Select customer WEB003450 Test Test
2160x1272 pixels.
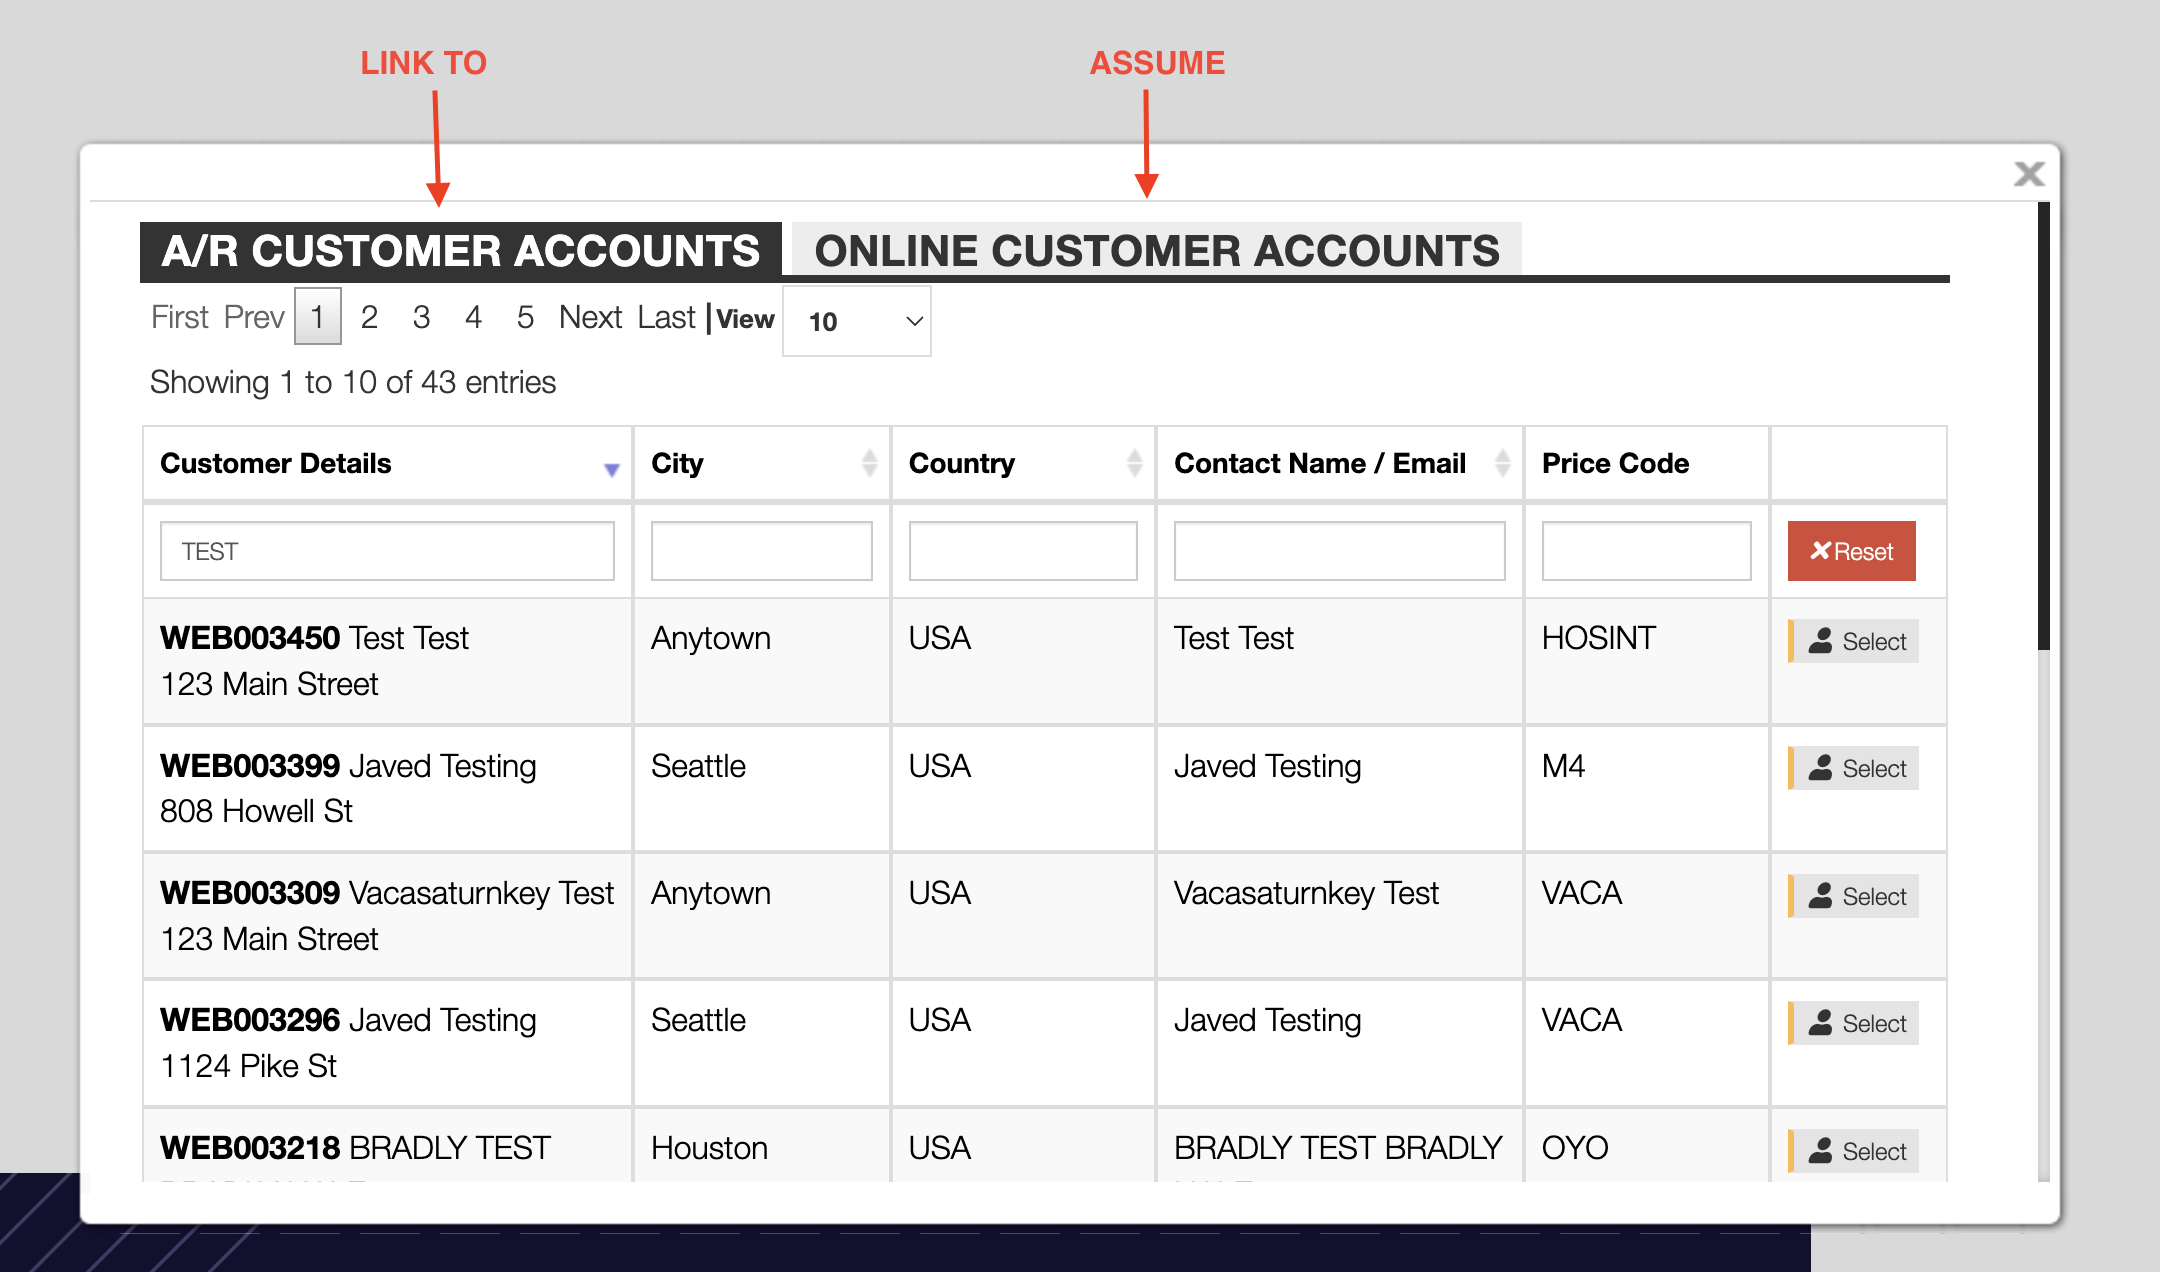click(1855, 641)
